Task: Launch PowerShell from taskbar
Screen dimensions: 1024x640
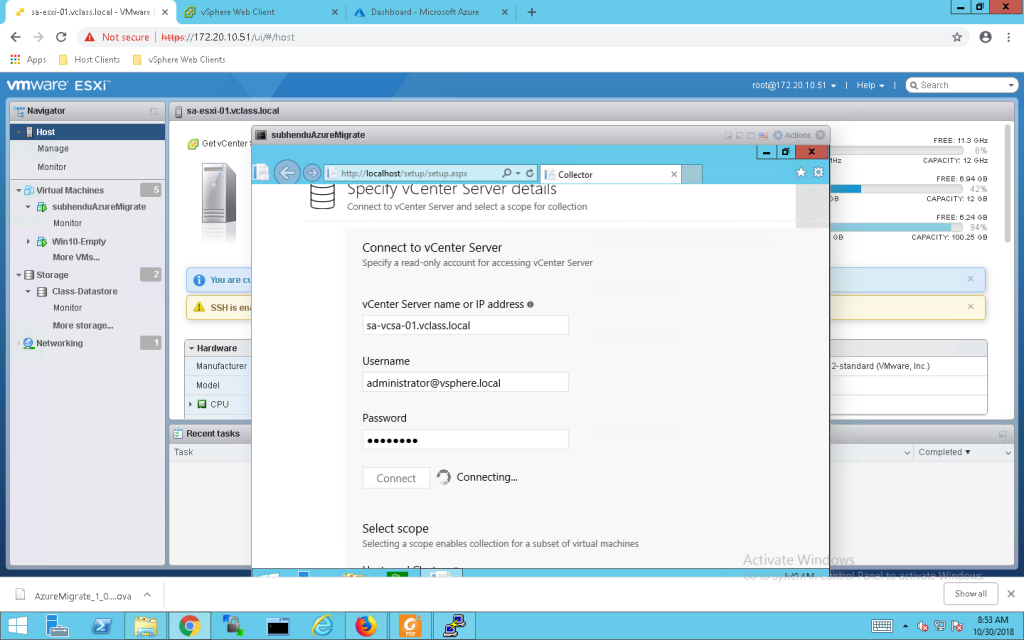Action: coord(101,626)
